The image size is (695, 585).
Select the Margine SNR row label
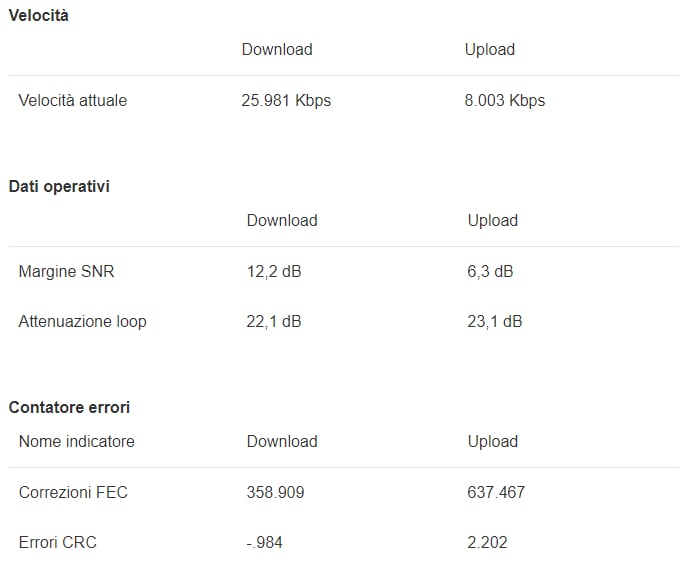(x=66, y=271)
